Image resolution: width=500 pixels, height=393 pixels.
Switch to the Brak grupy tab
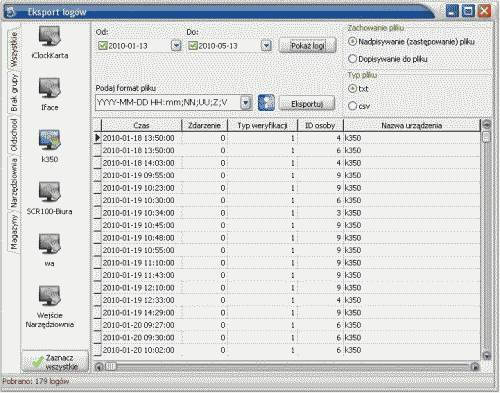click(x=14, y=93)
